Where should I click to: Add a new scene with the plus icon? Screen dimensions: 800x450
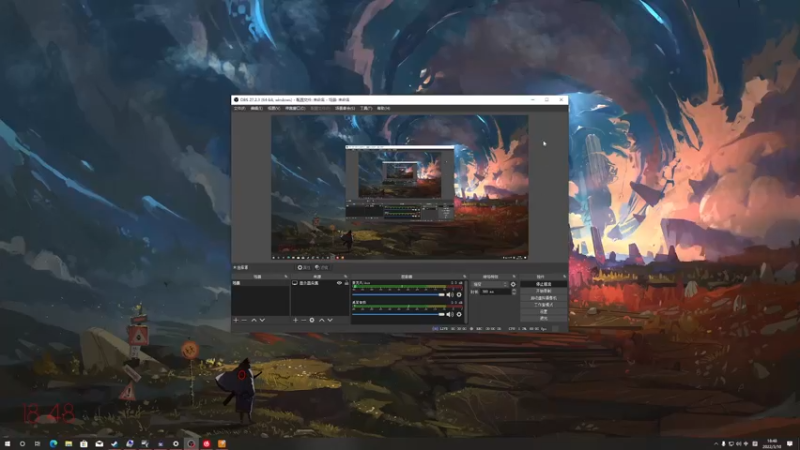pyautogui.click(x=236, y=320)
